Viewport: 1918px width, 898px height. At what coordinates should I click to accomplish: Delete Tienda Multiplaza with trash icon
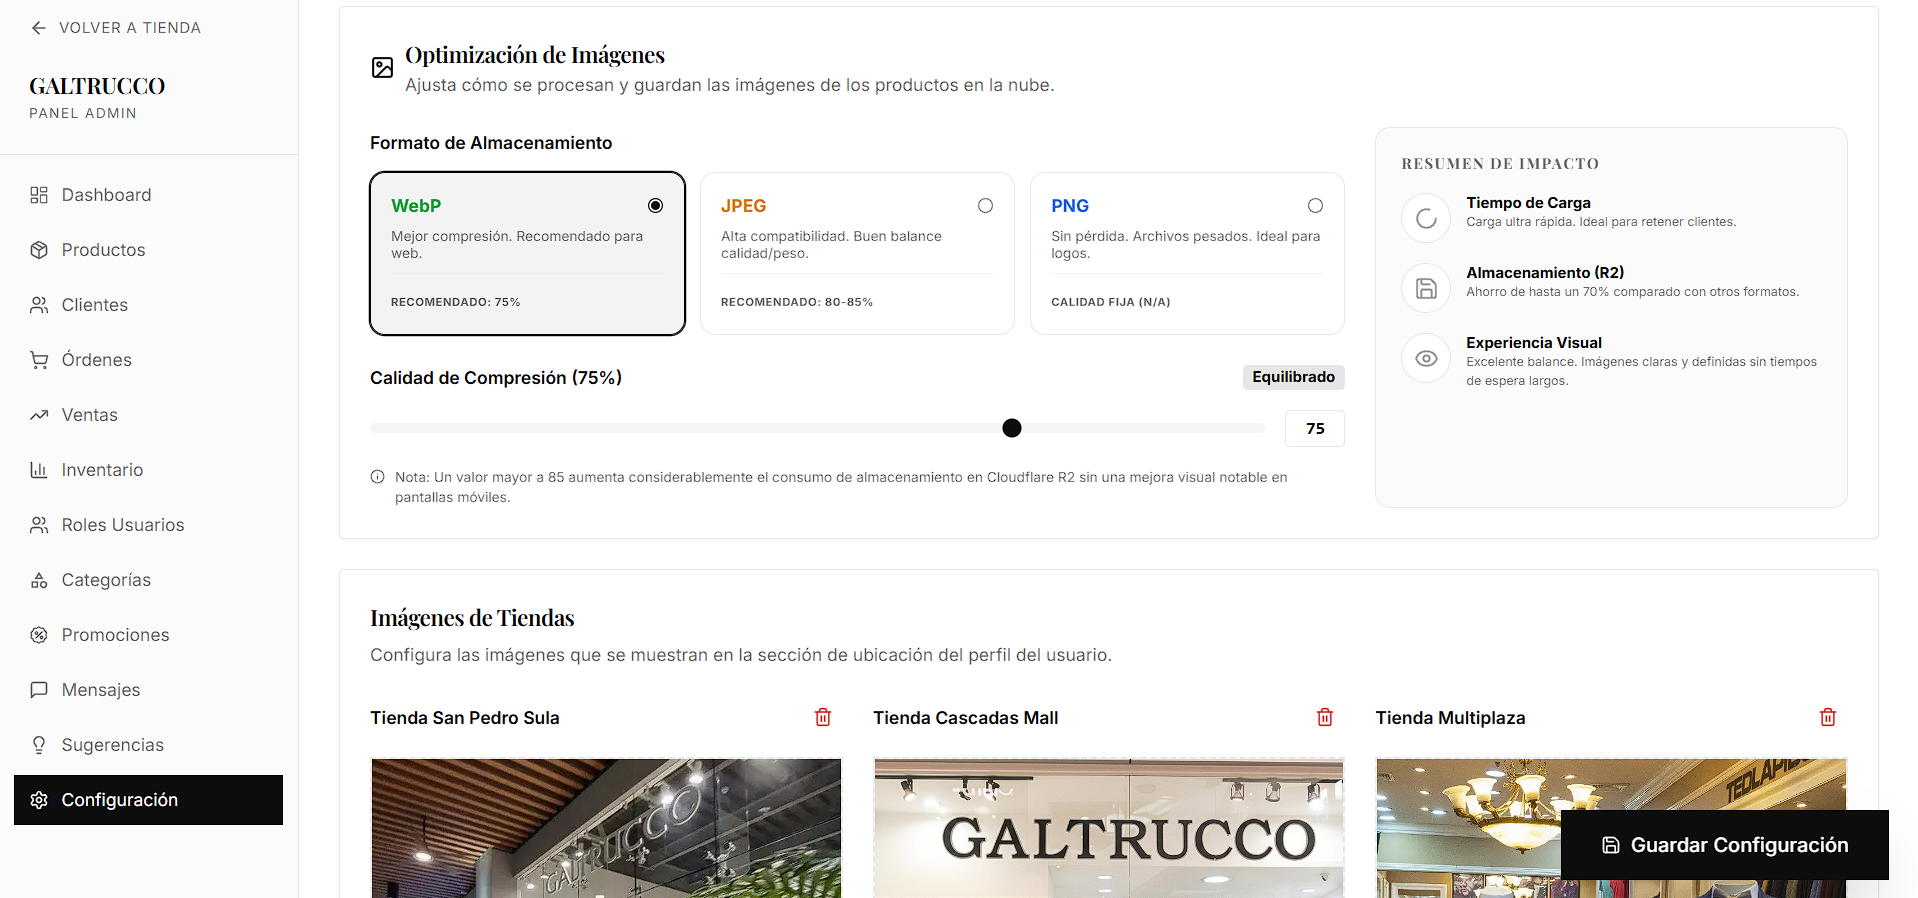[x=1828, y=717]
